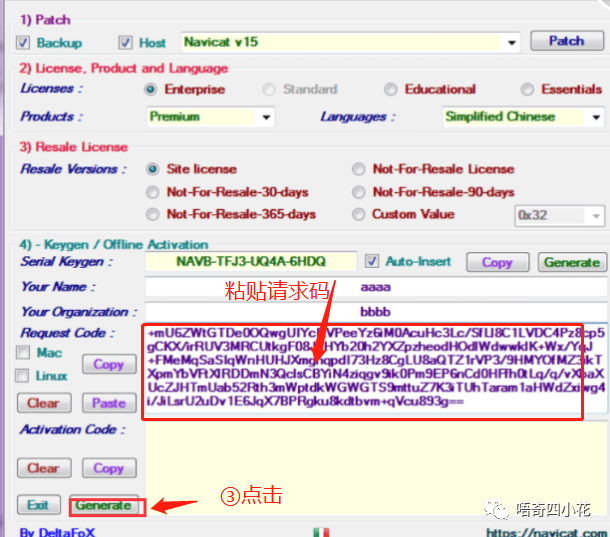Screen dimensions: 610x537
Task: Toggle the Host checkbox
Action: coord(125,42)
